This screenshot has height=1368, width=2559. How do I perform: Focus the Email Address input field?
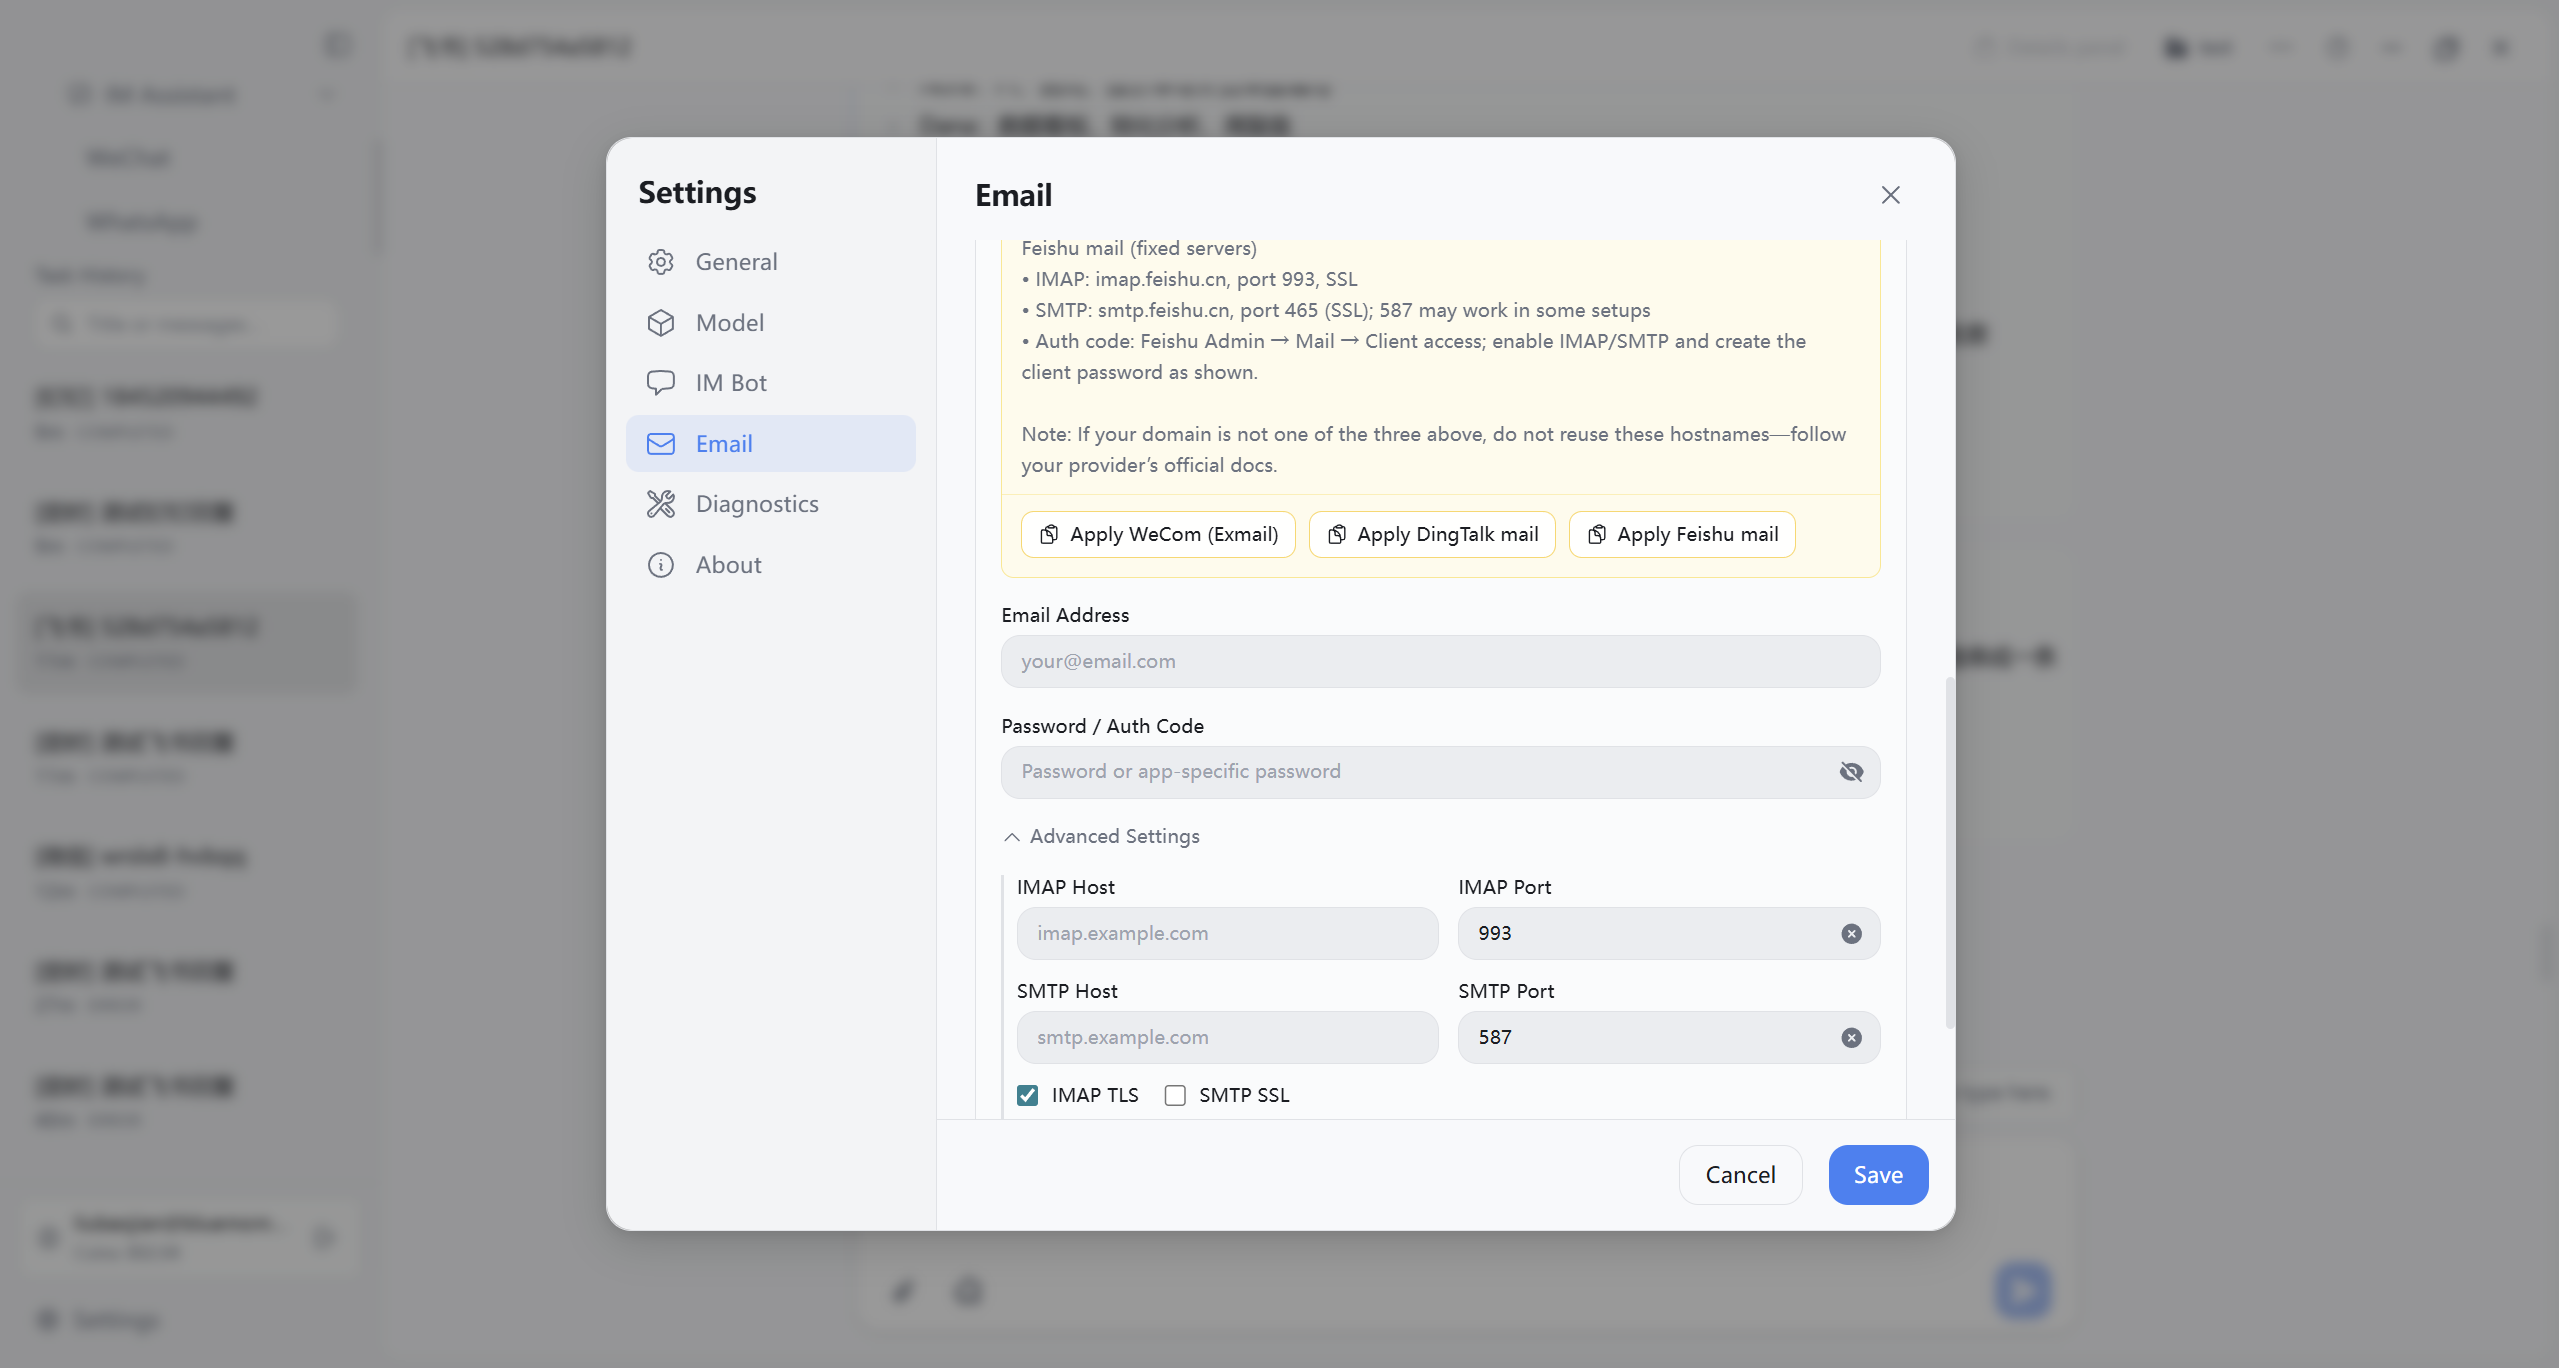pos(1440,661)
